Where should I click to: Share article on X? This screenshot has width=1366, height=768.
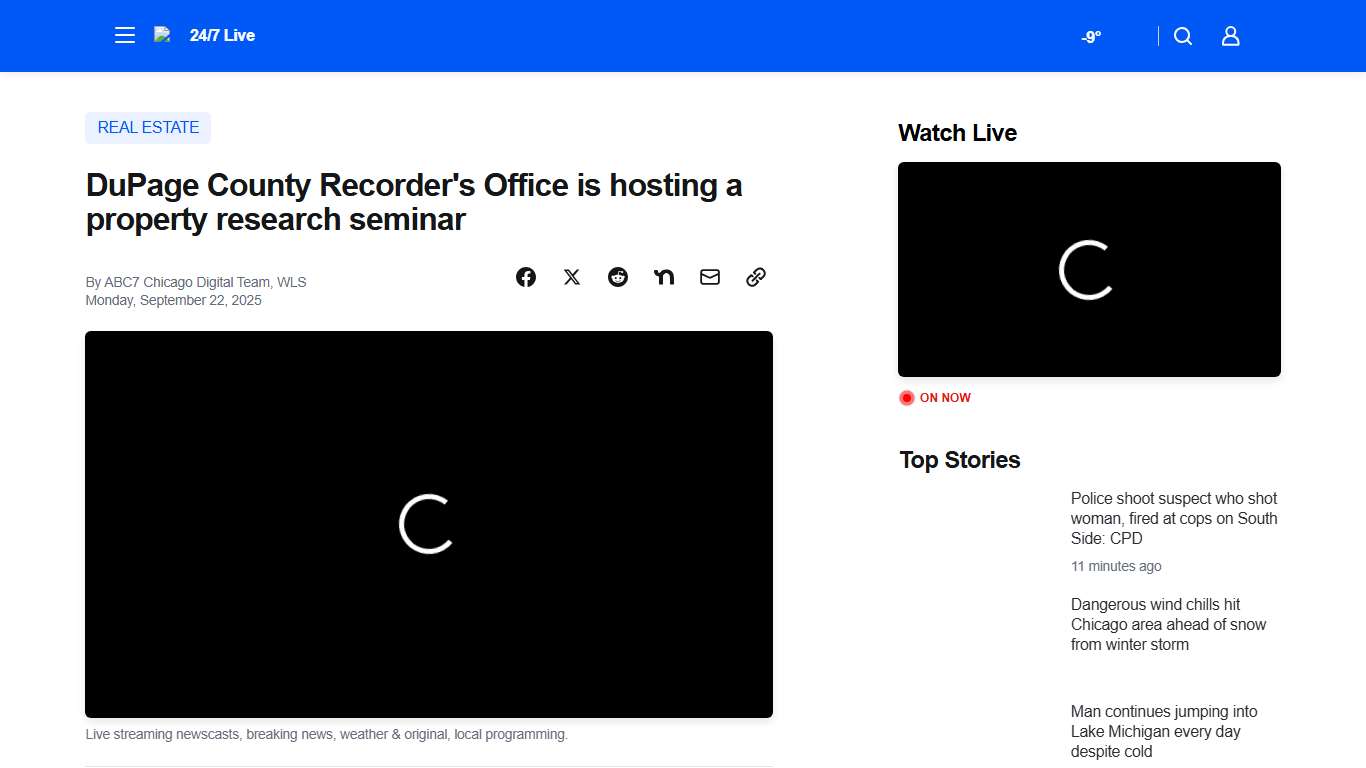point(572,277)
